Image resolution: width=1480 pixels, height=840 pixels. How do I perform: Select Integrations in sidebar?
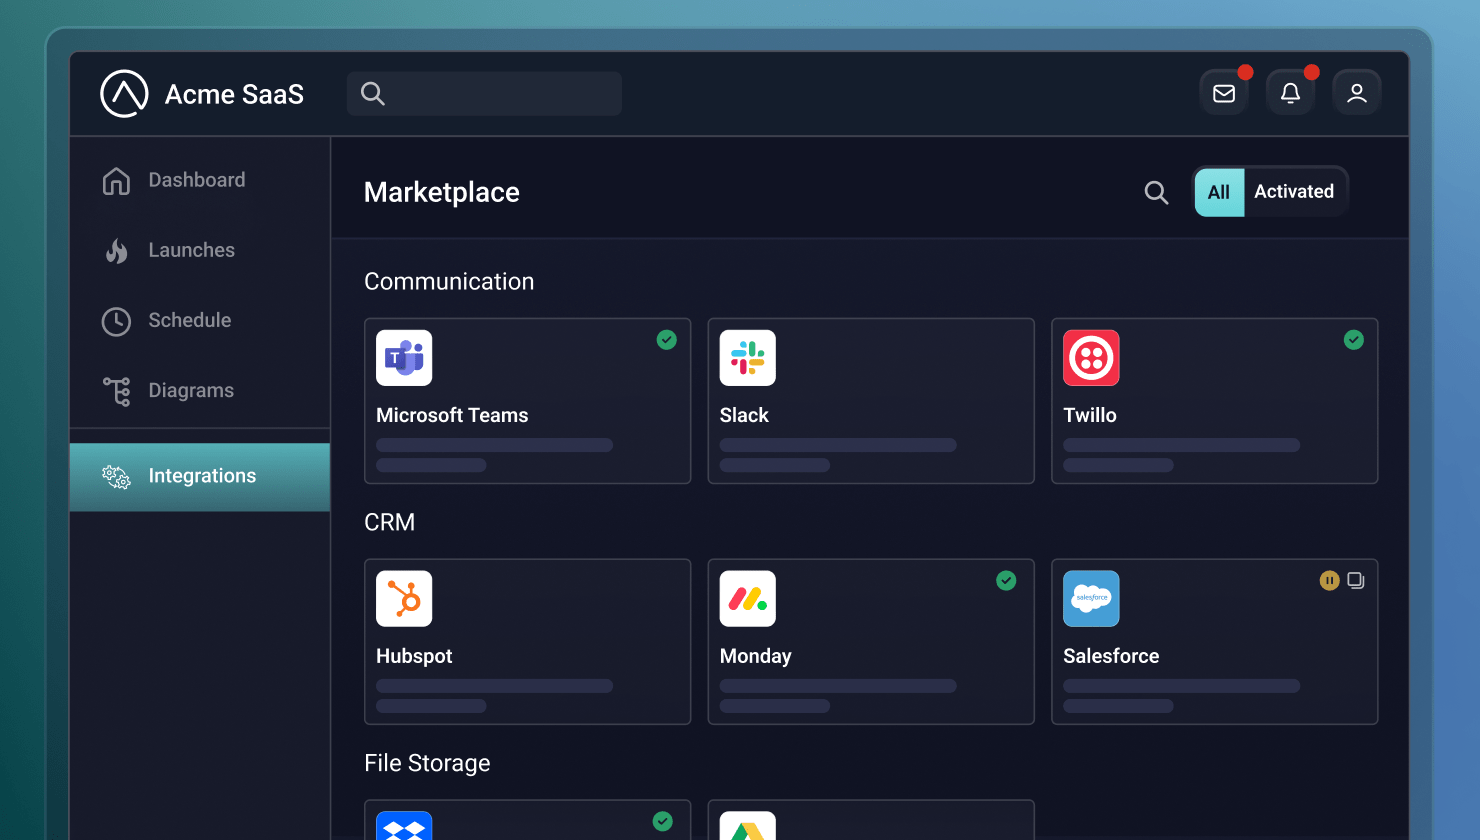pyautogui.click(x=200, y=477)
